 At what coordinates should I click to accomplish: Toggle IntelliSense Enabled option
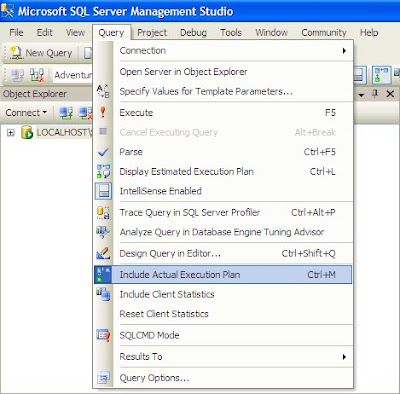[223, 191]
